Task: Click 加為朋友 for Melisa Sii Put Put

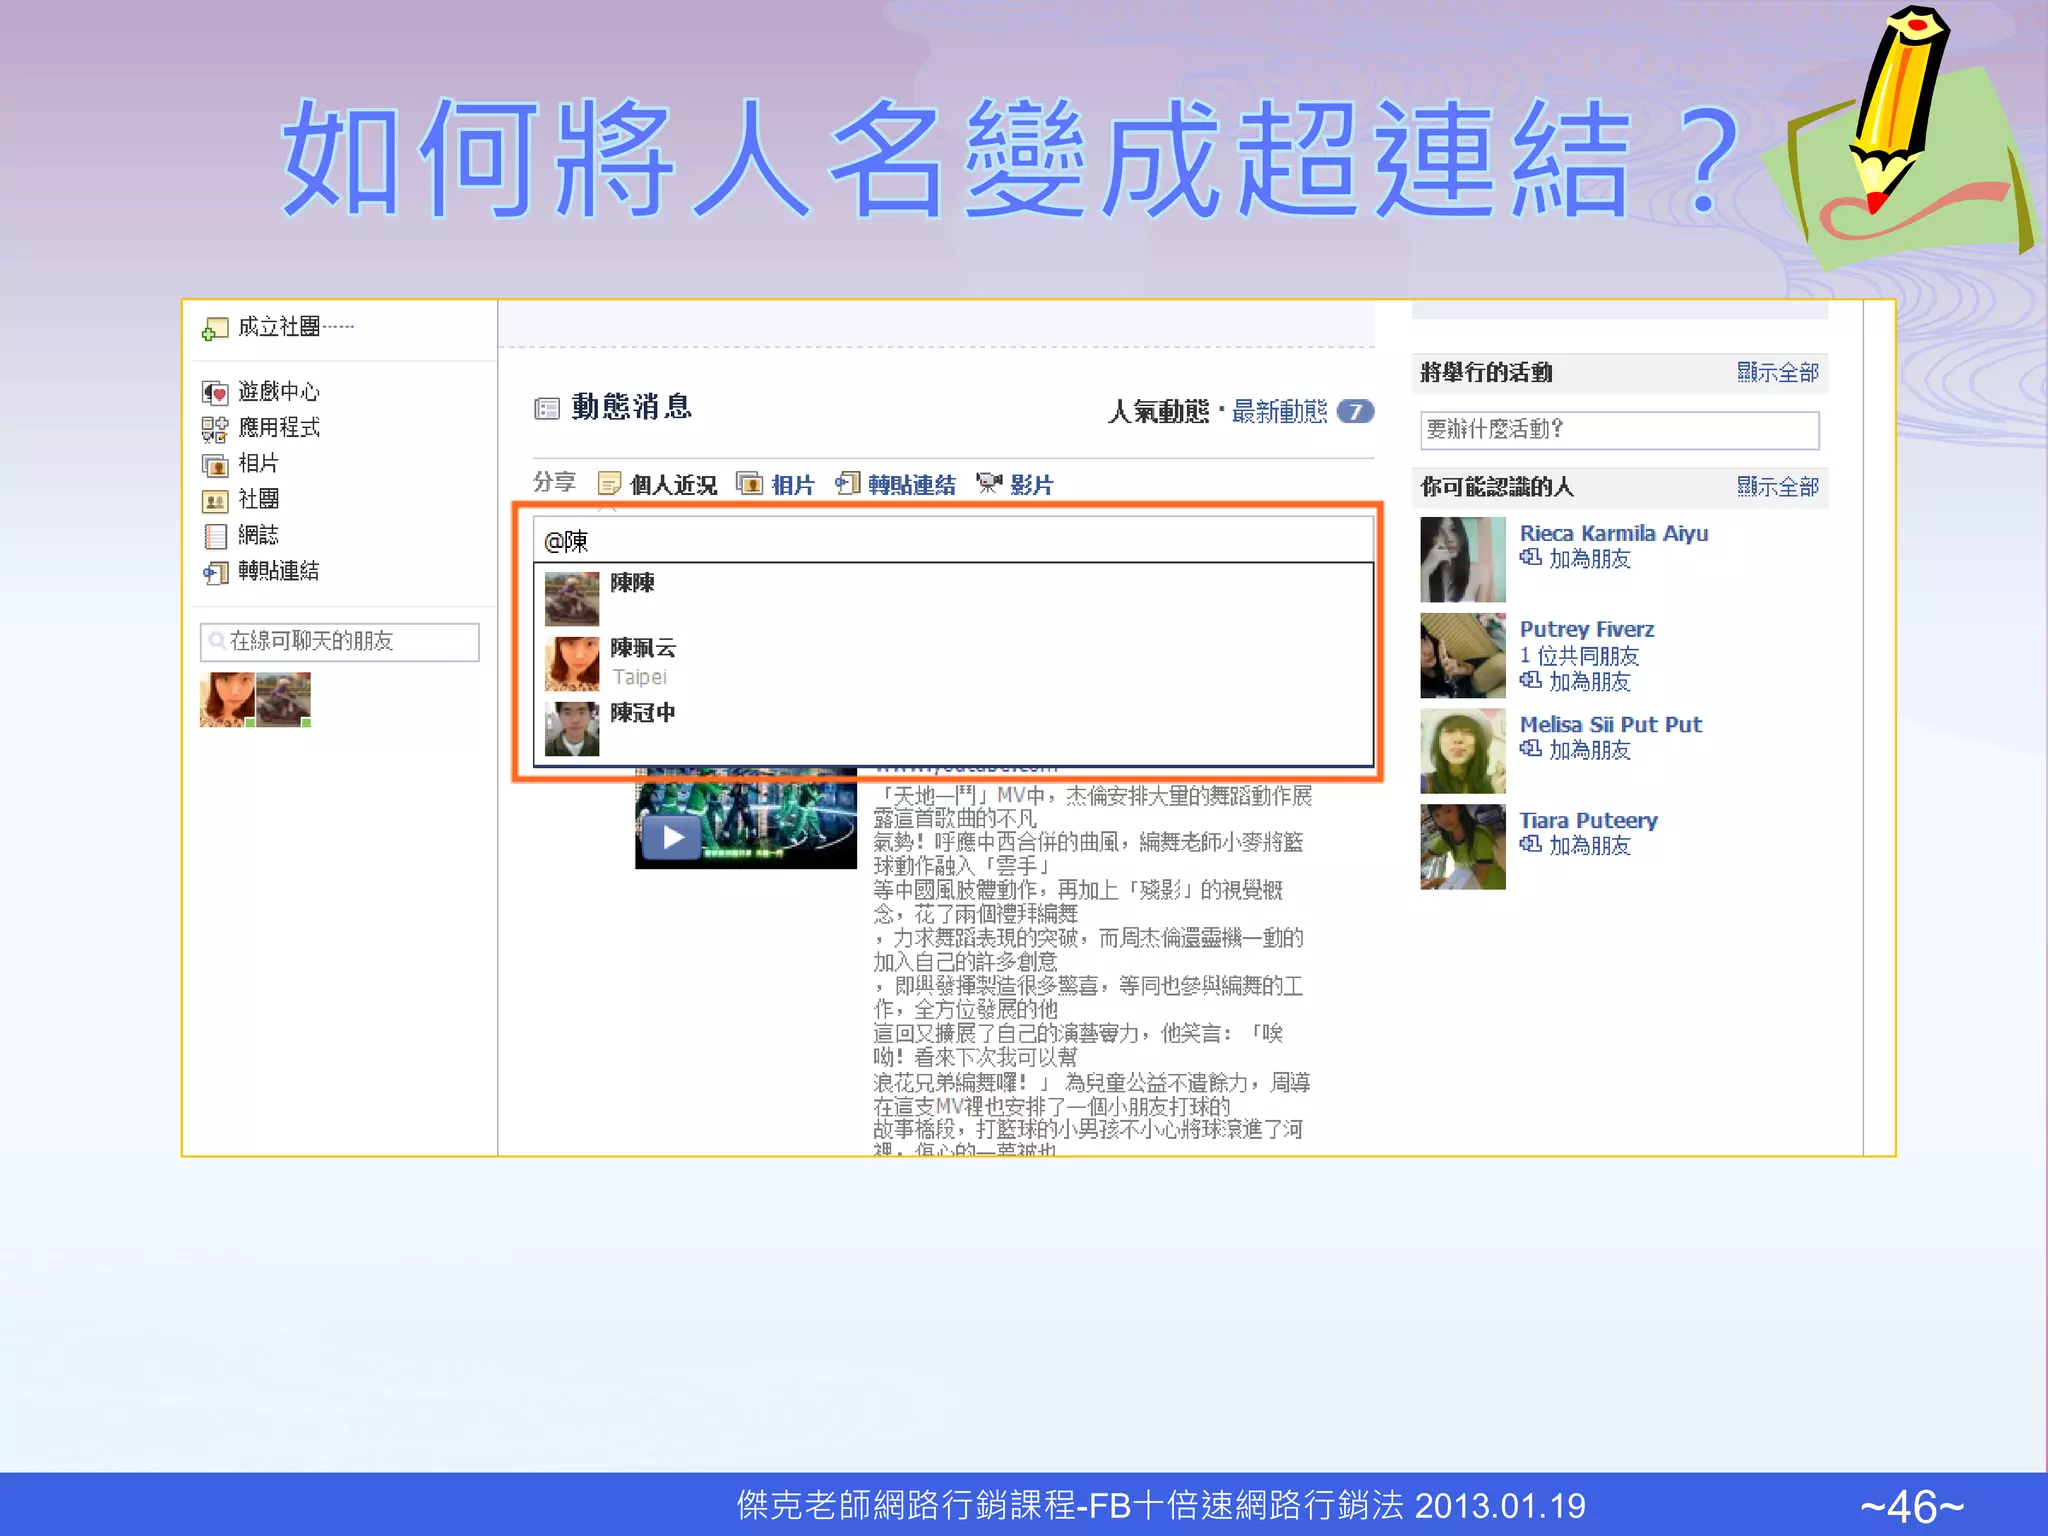Action: 1589,750
